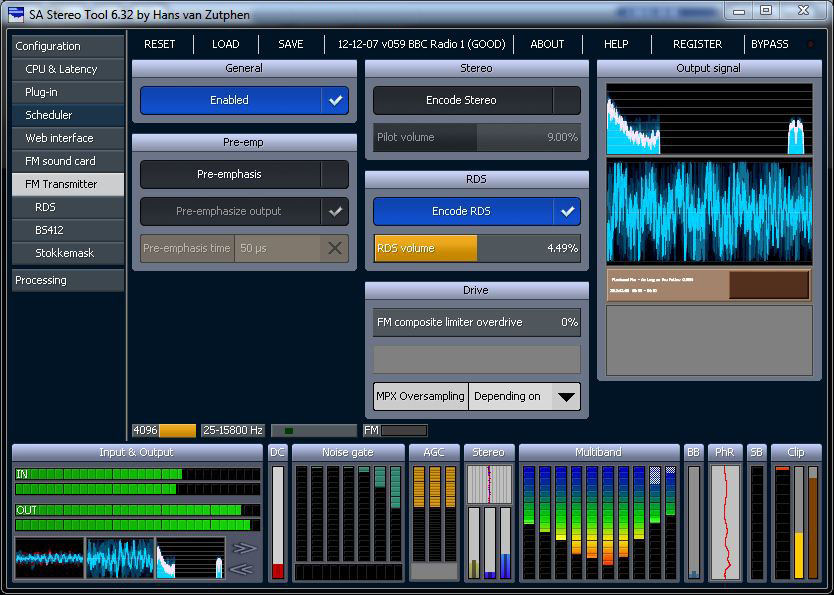The image size is (834, 595).
Task: Click the 4096 status indicator
Action: click(x=164, y=430)
